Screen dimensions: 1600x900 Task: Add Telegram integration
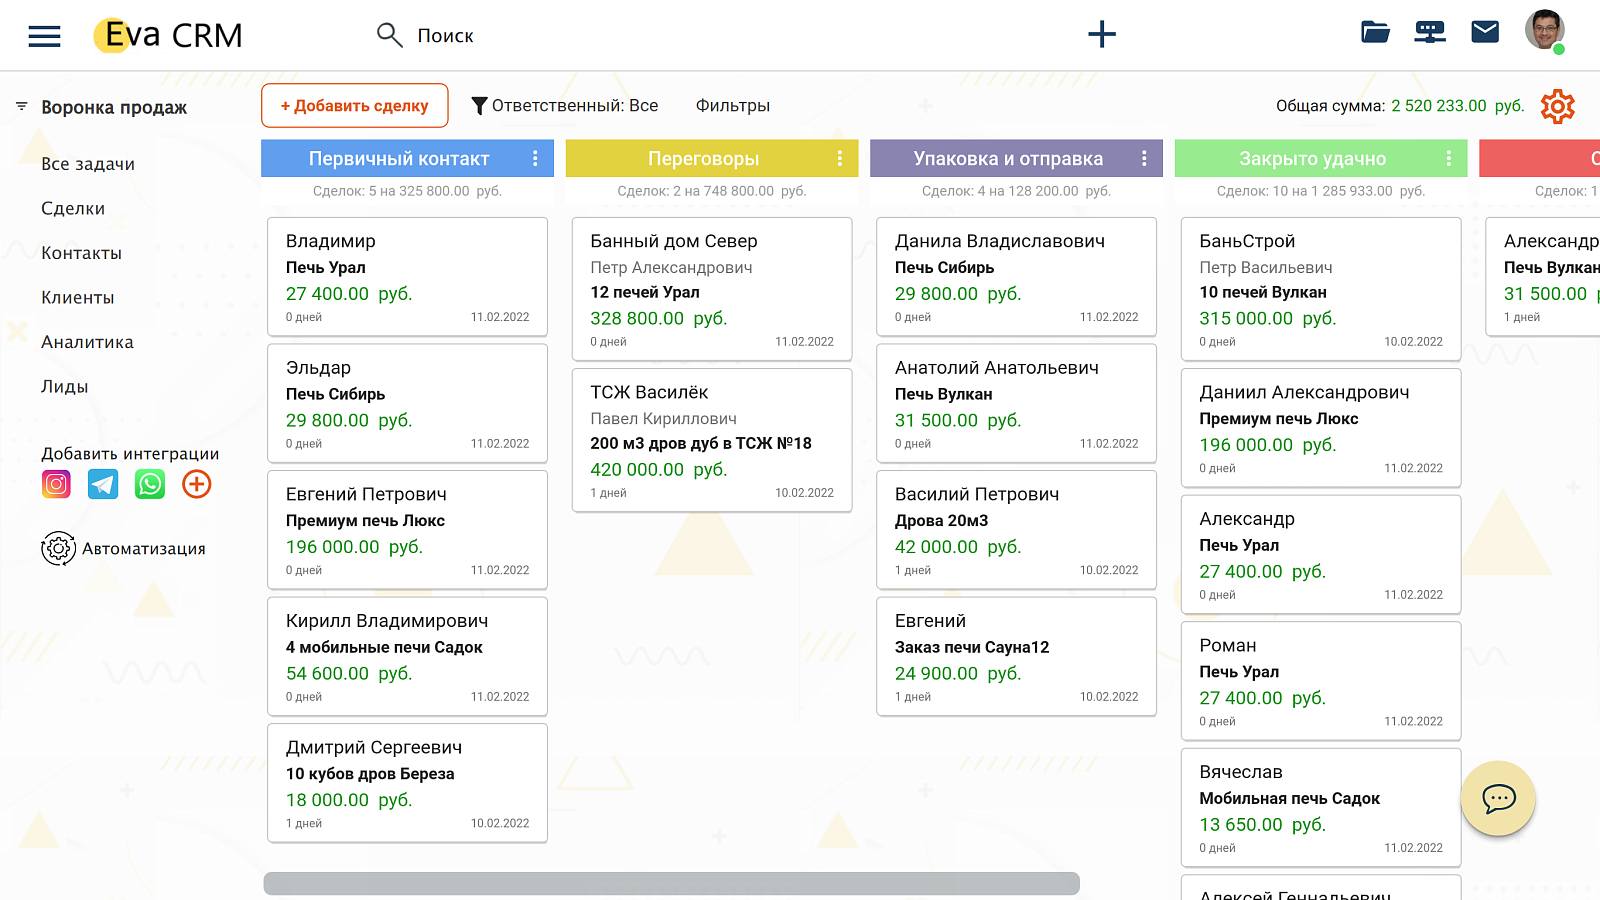103,484
